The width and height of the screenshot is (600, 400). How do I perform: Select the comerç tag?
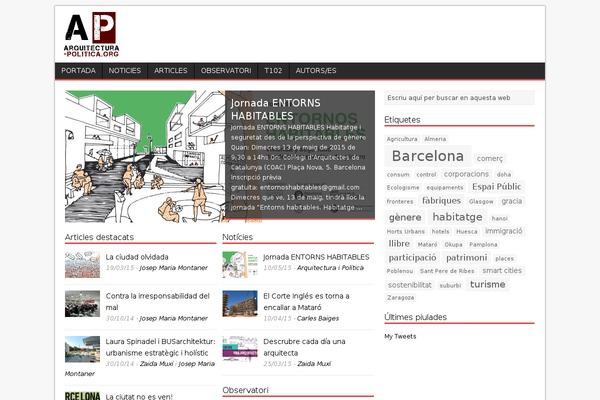point(490,158)
